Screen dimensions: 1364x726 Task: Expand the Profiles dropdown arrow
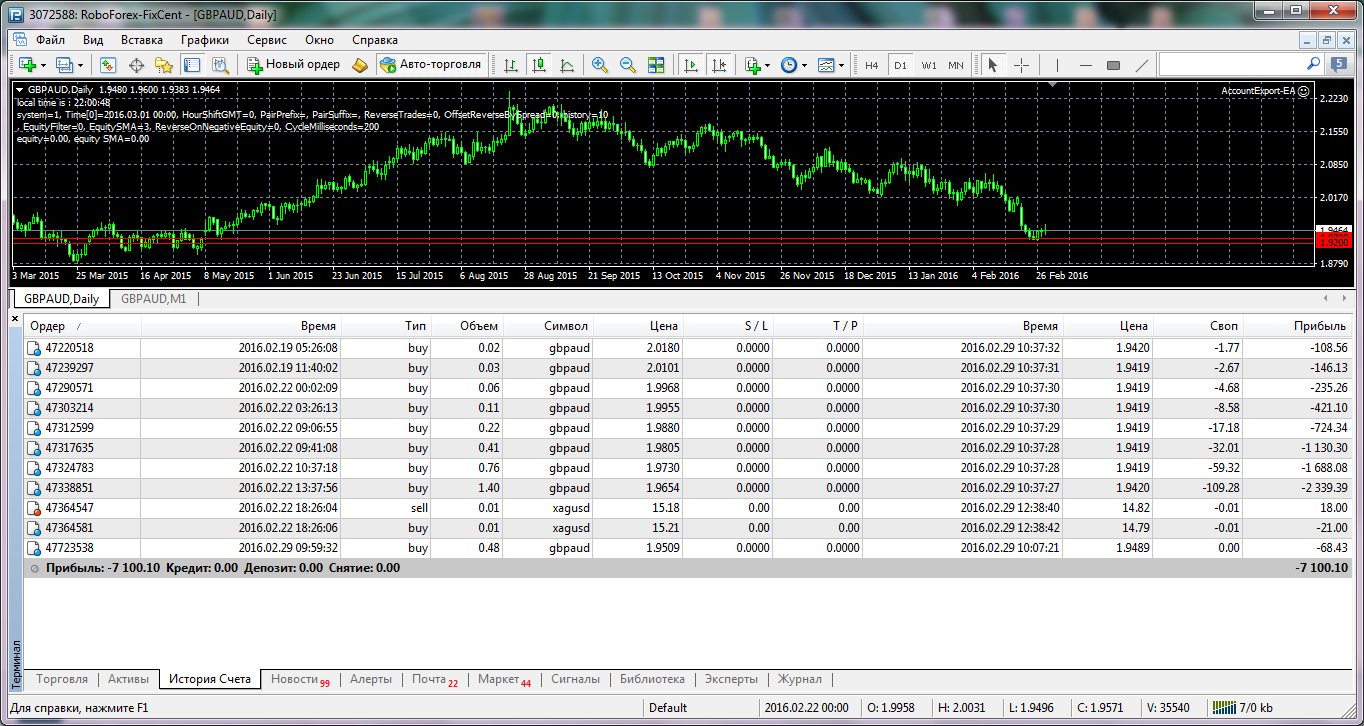click(81, 65)
